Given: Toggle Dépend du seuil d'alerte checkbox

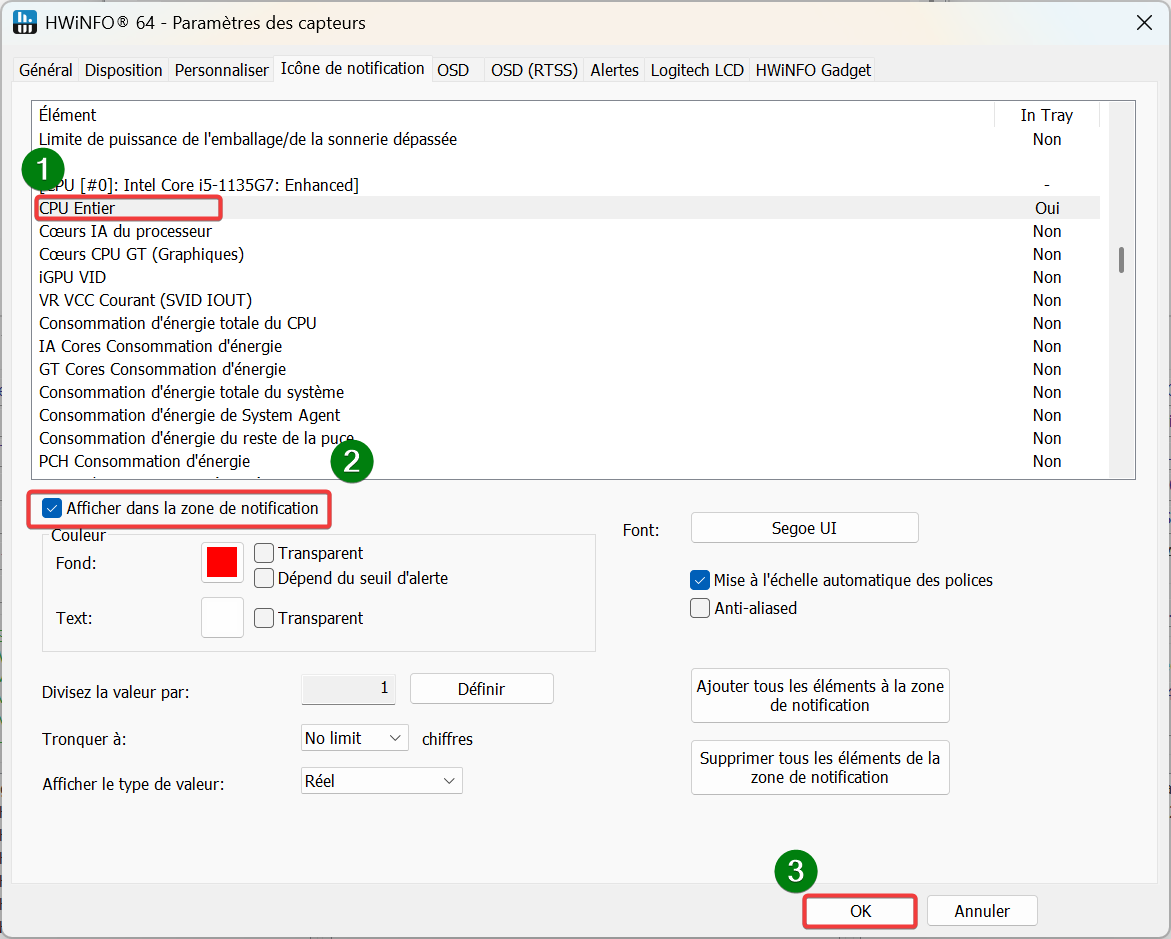Looking at the screenshot, I should point(264,578).
